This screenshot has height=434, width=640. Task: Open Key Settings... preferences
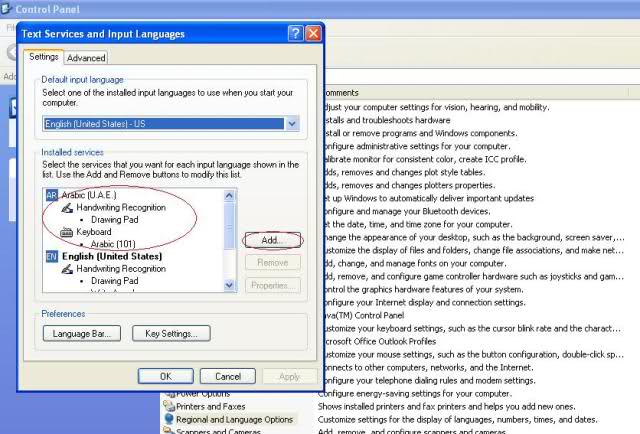[x=171, y=334]
